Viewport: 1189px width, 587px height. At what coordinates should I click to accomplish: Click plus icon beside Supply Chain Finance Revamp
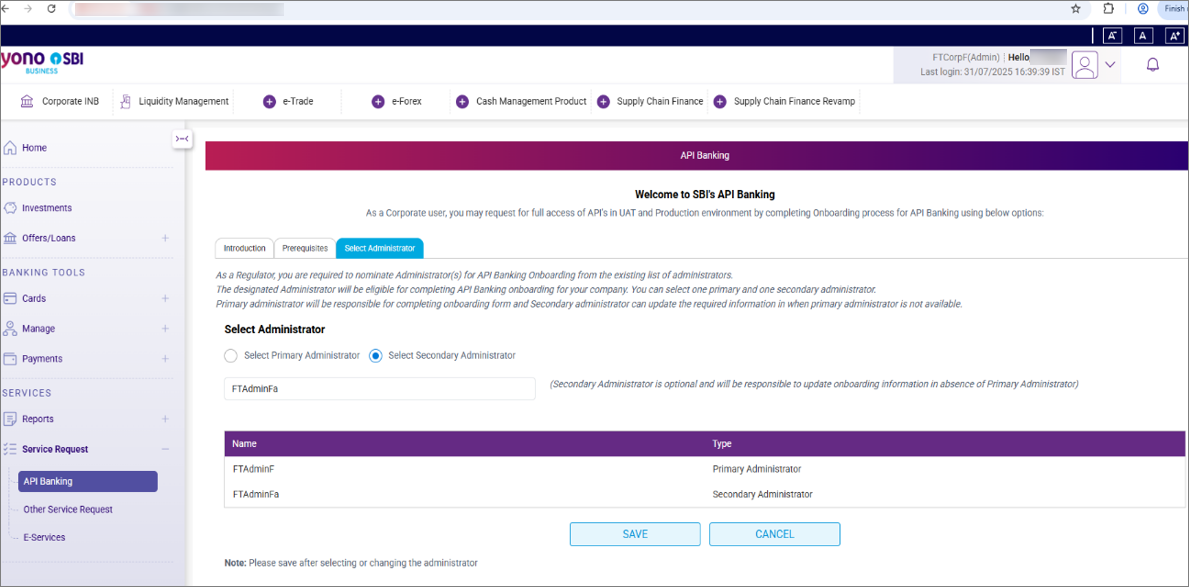pos(720,102)
